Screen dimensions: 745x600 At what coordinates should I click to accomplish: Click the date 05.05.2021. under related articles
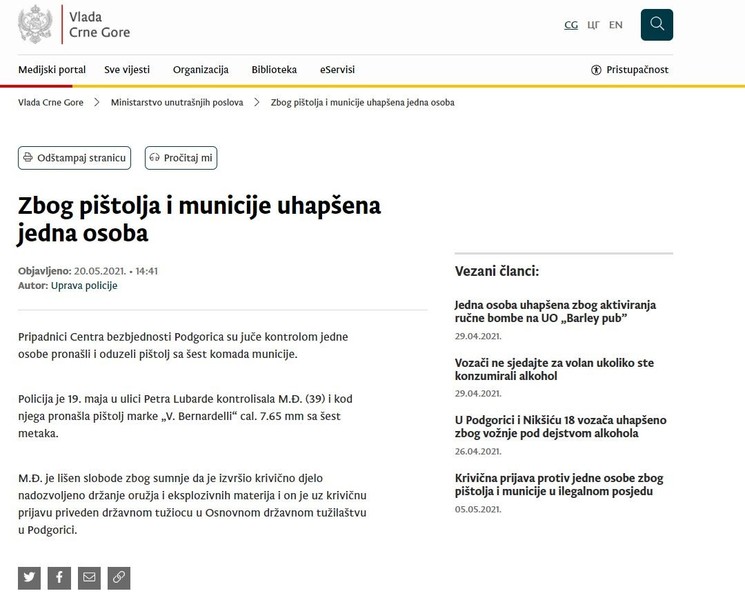click(x=478, y=509)
